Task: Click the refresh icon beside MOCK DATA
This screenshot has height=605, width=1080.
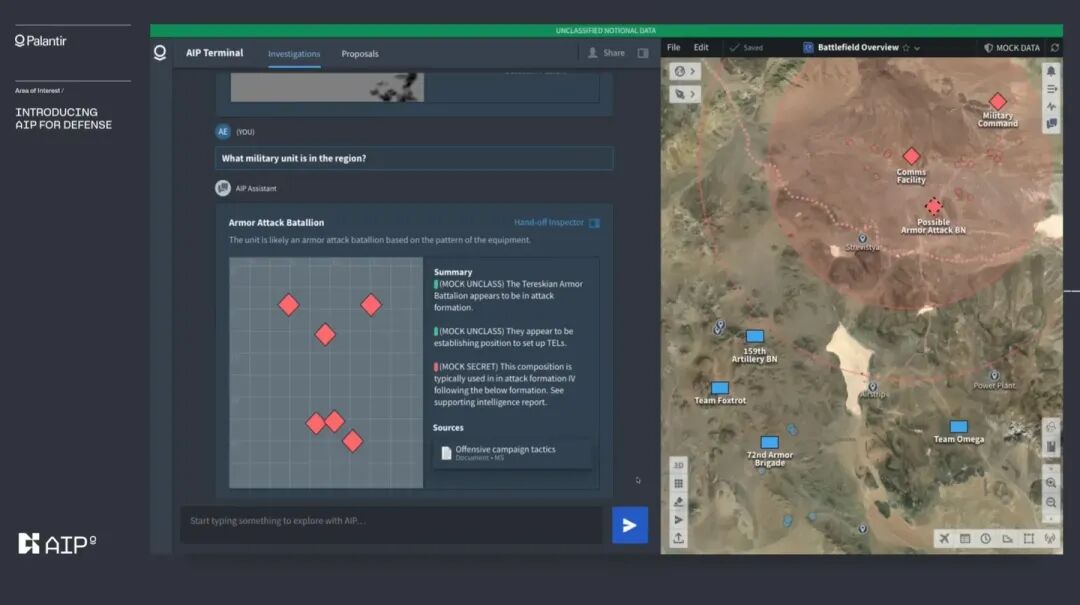Action: click(x=1055, y=48)
